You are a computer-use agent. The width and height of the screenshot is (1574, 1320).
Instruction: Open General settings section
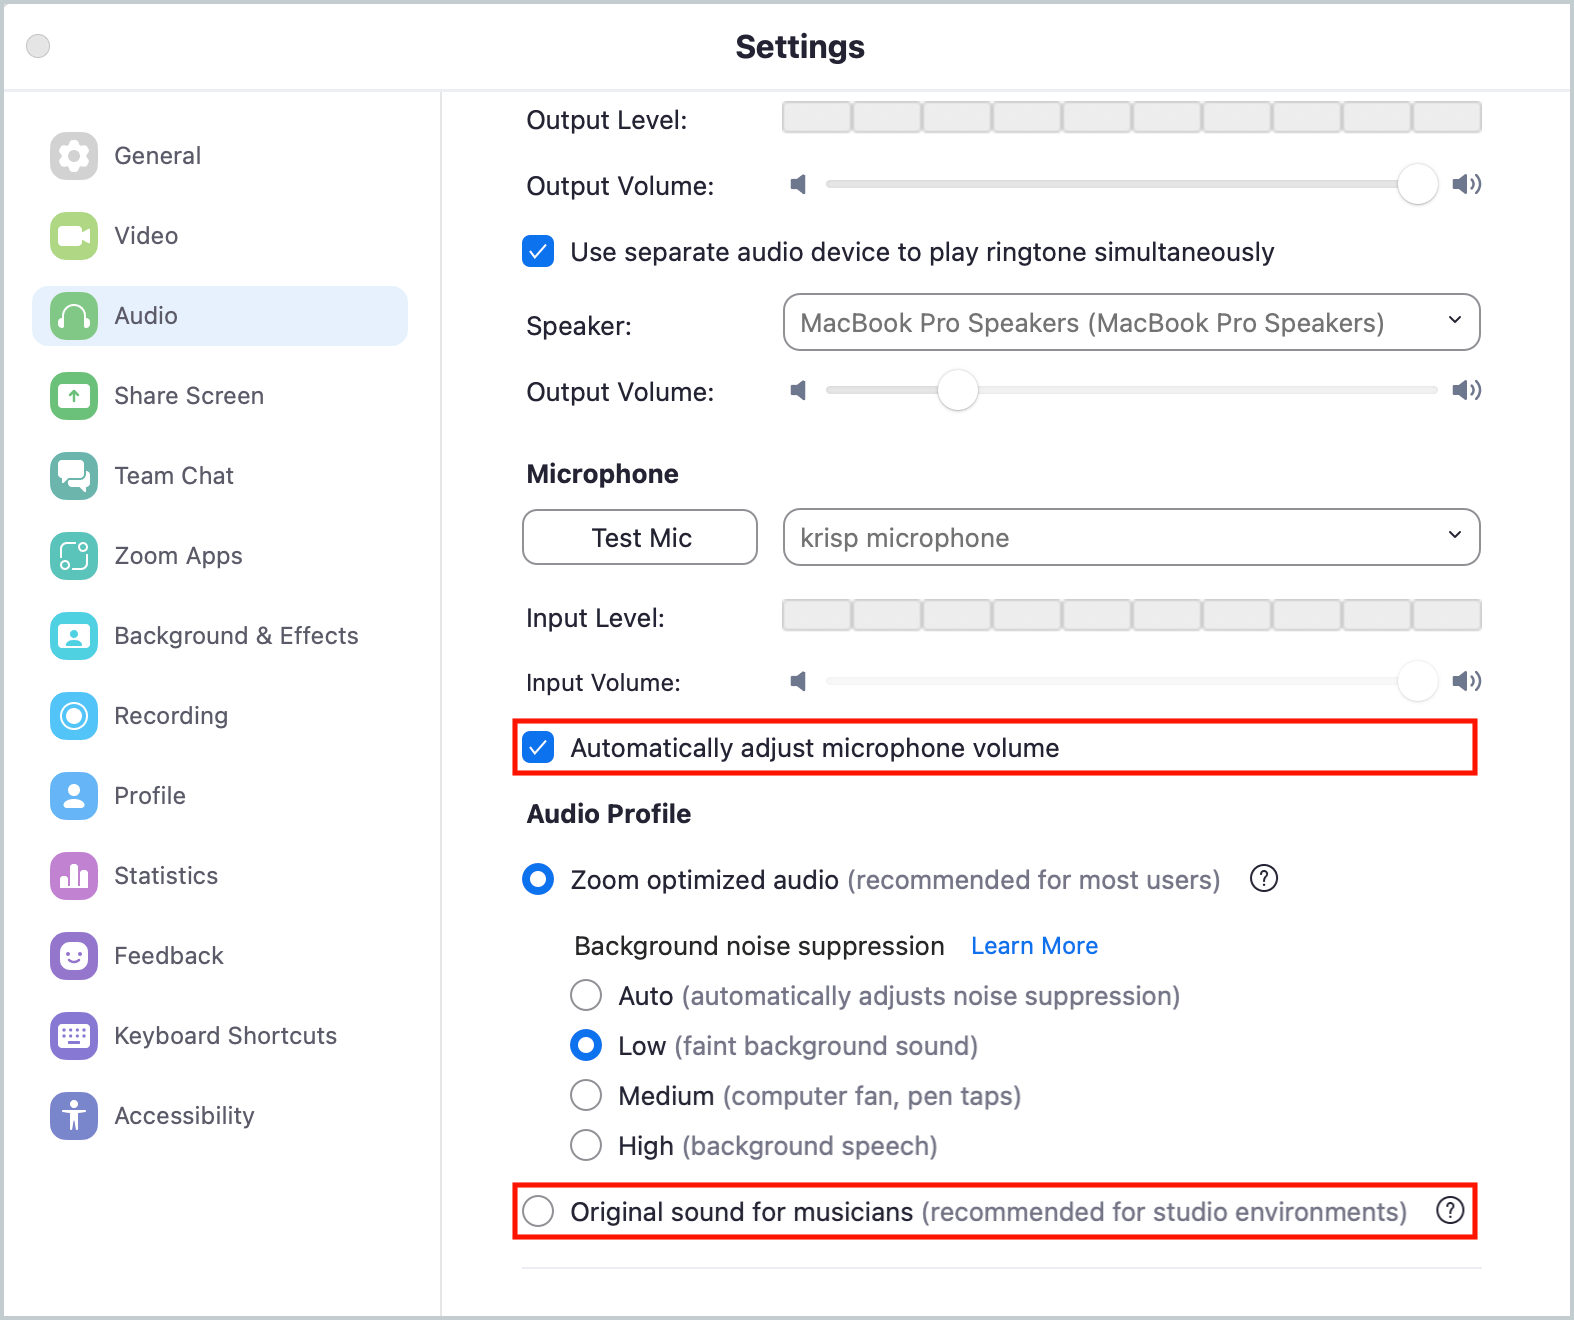[x=220, y=156]
